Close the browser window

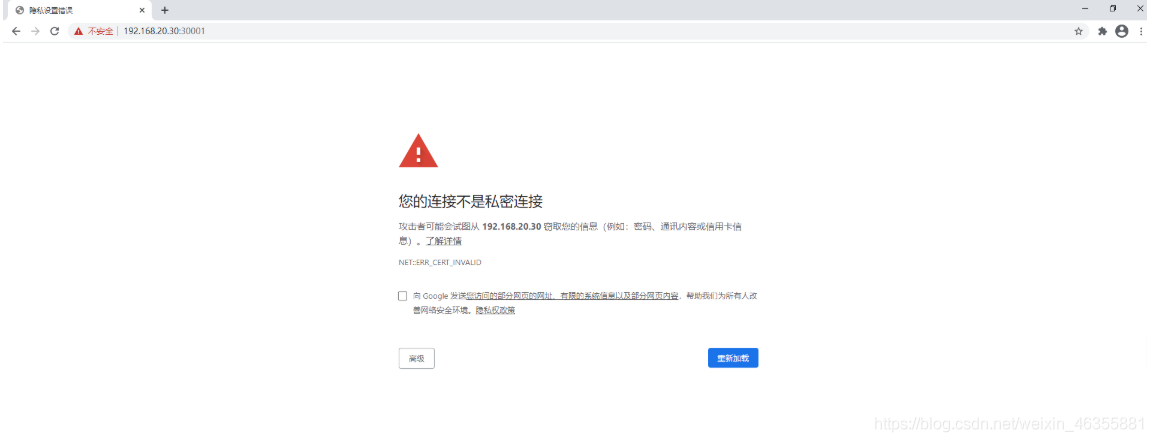(x=1140, y=9)
